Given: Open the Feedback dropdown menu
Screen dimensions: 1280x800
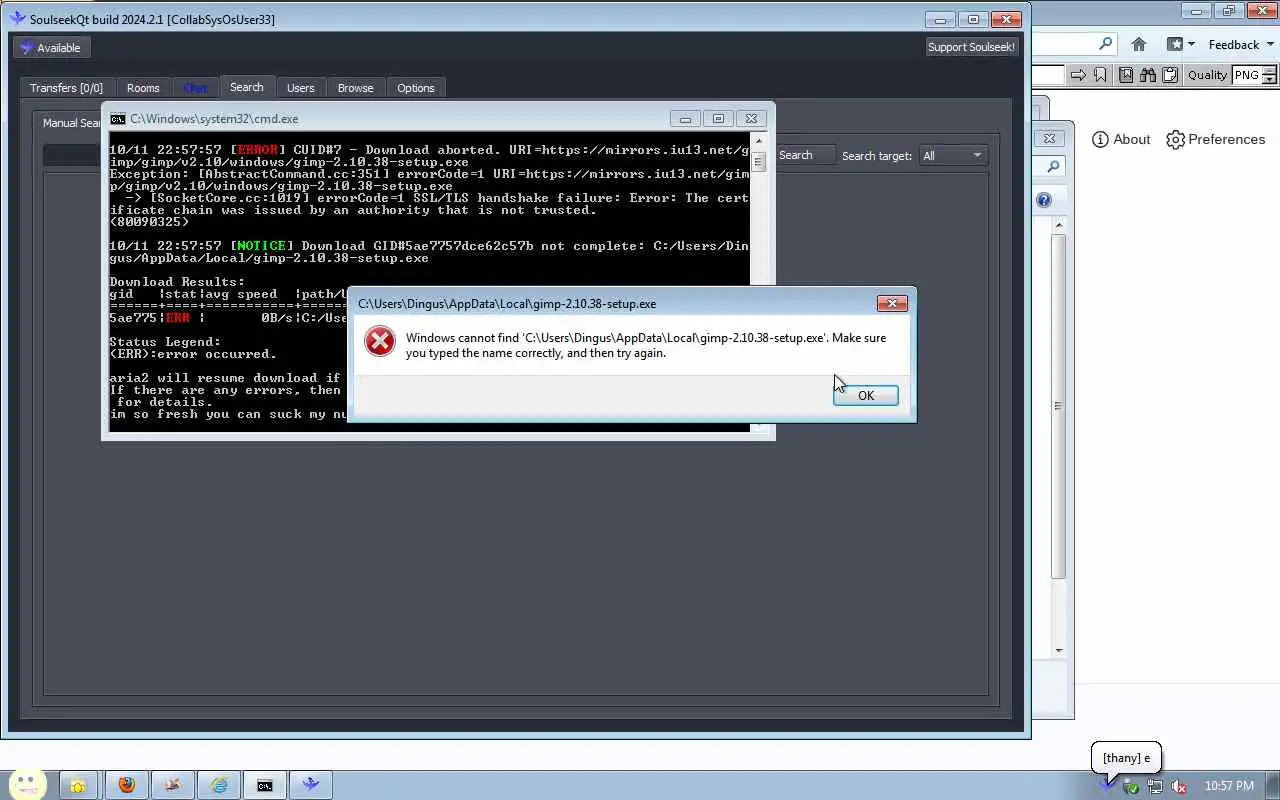Looking at the screenshot, I should [x=1242, y=44].
